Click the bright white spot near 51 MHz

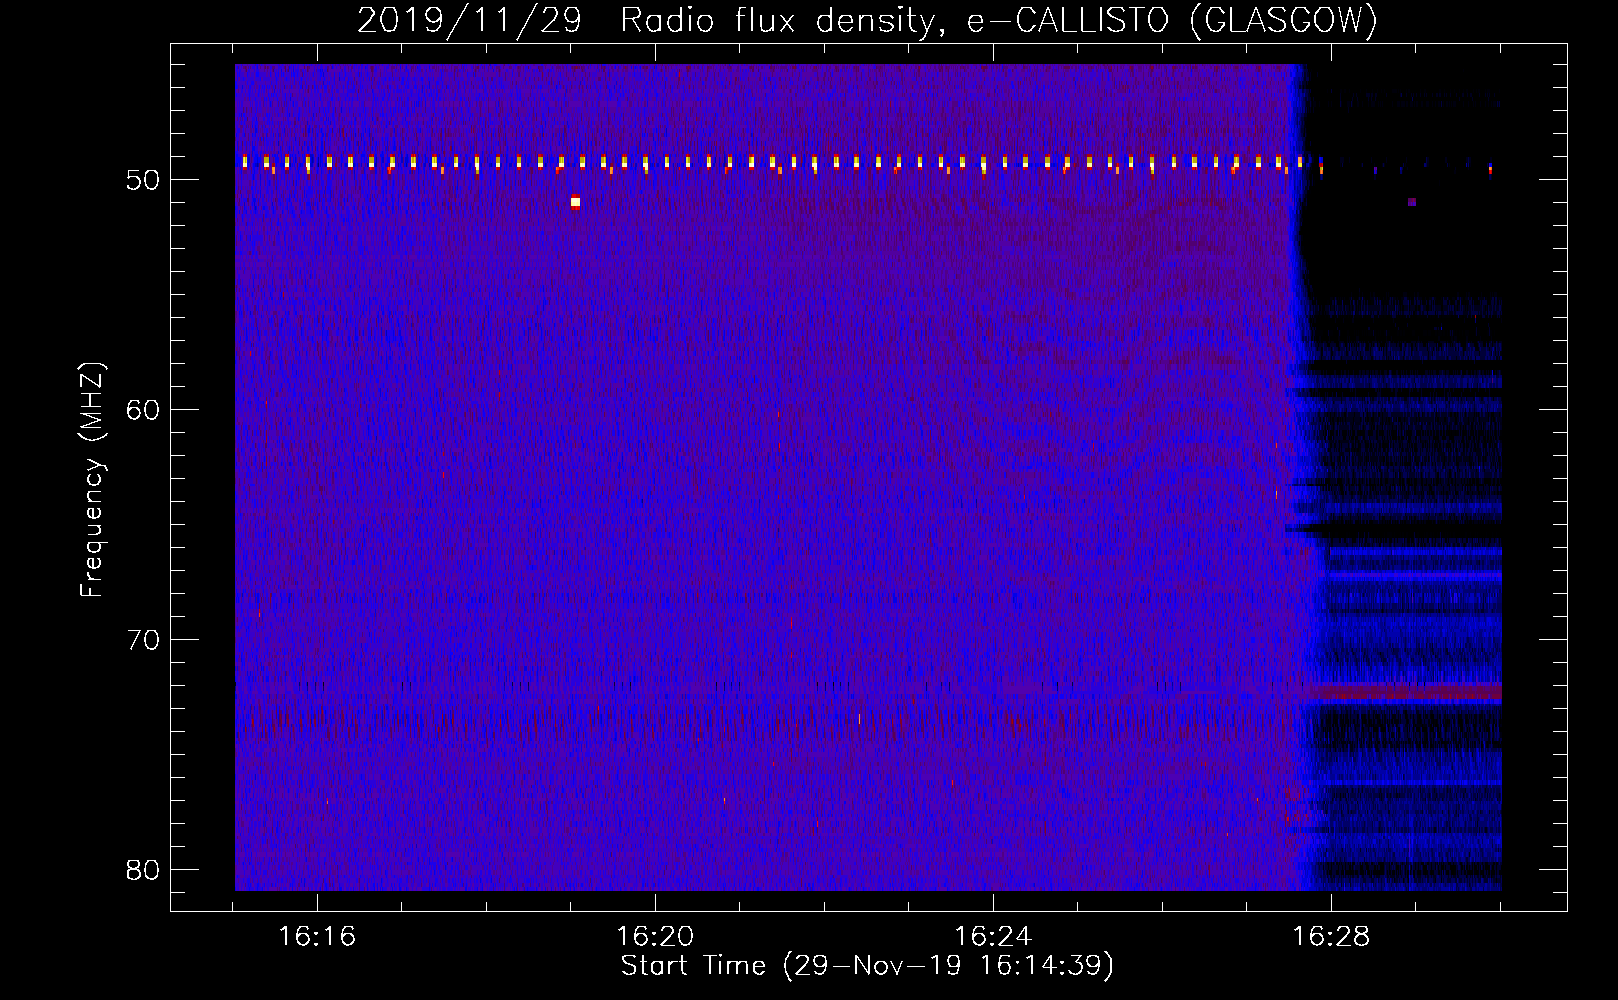575,202
